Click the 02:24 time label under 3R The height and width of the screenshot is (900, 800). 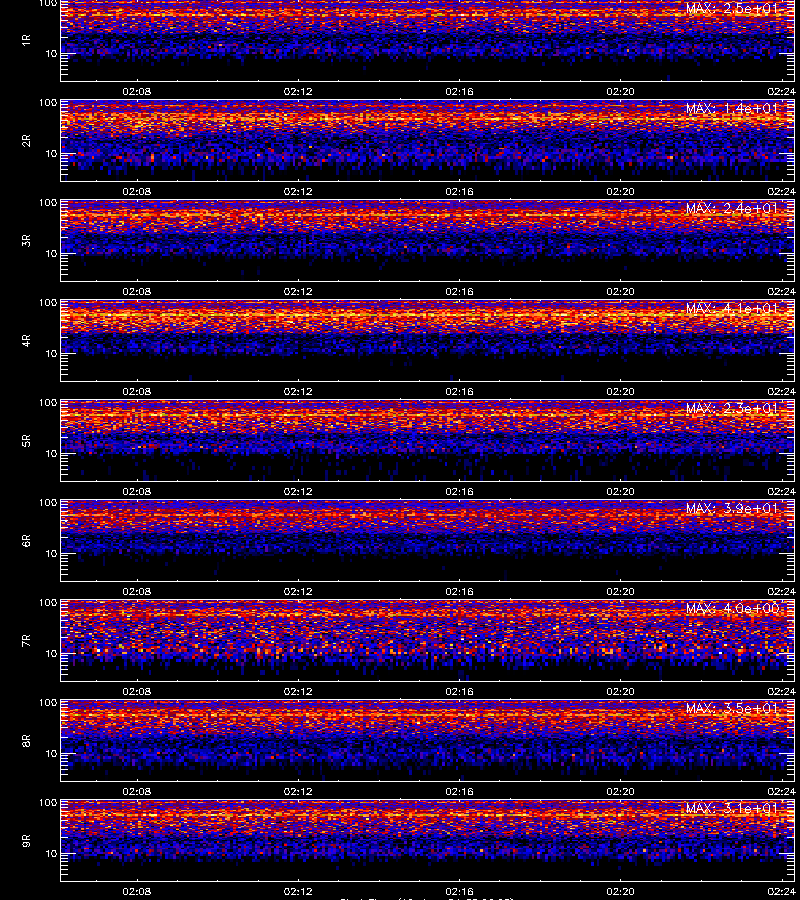pos(782,292)
